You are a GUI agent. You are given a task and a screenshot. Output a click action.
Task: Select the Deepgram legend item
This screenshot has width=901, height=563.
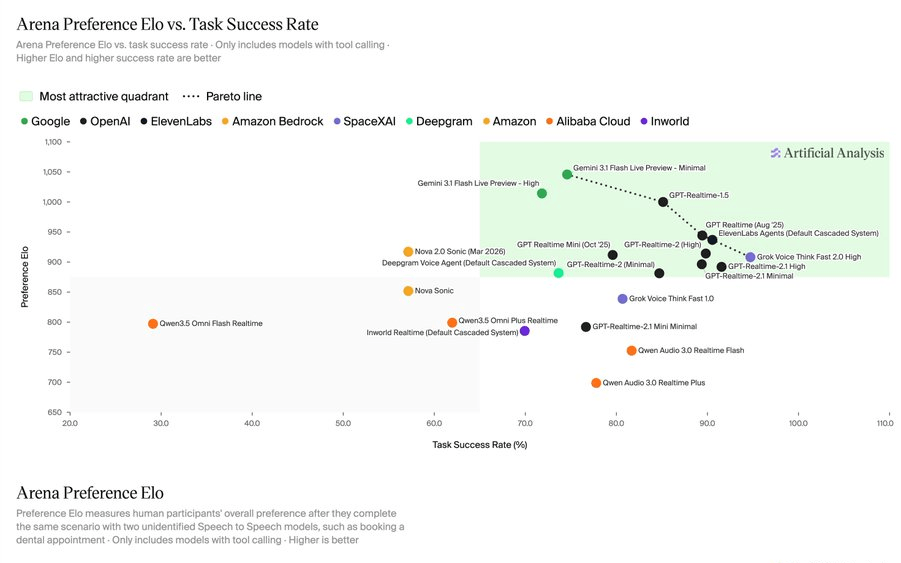coord(439,121)
